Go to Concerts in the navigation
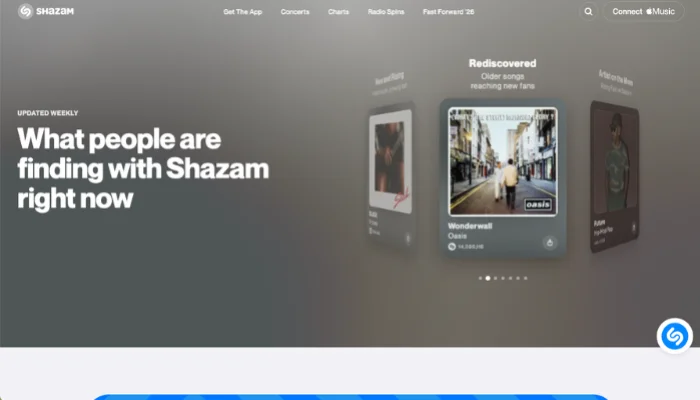Screen dimensions: 700x400 [x=295, y=12]
